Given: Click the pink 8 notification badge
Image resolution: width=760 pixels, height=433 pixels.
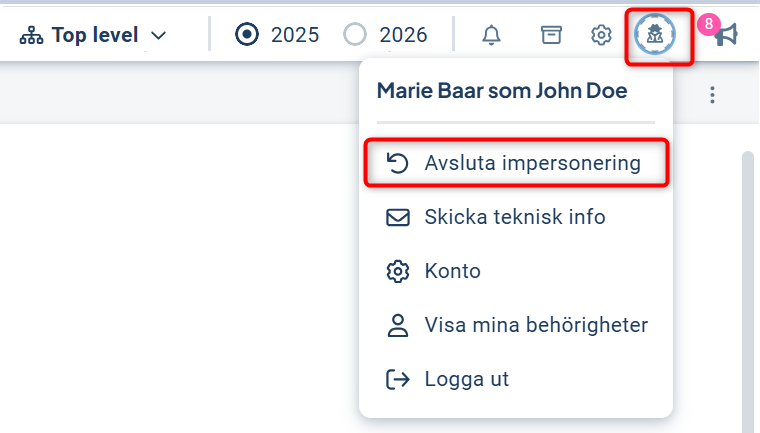Looking at the screenshot, I should [708, 24].
